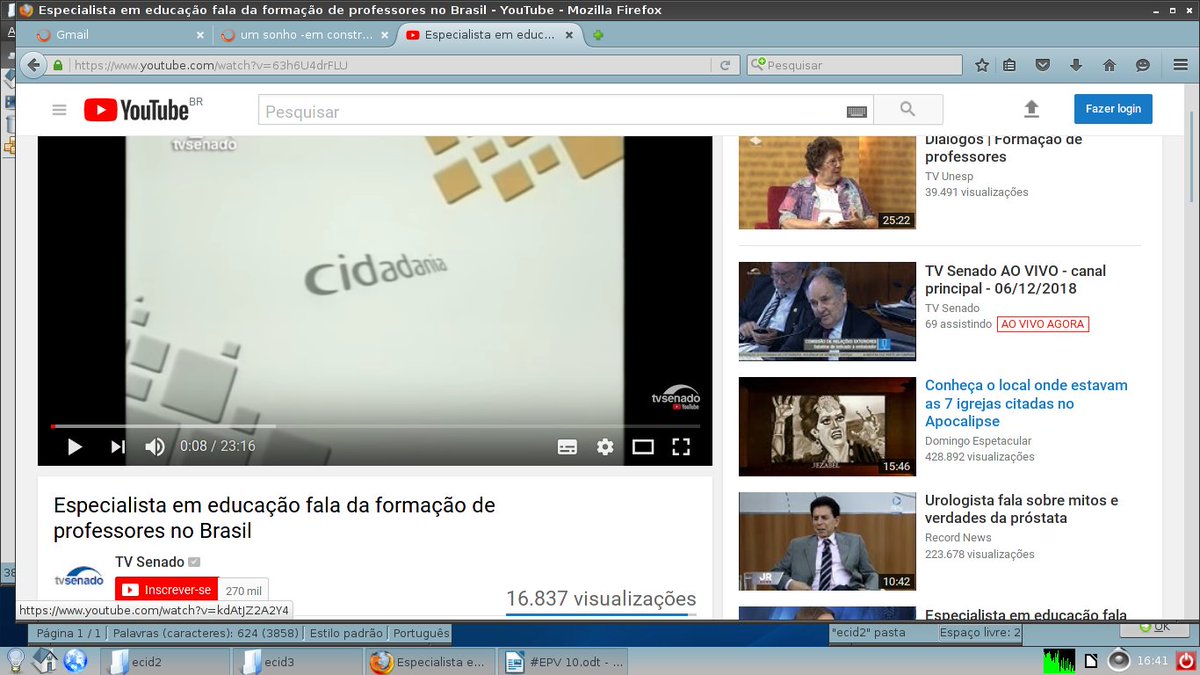Click the video player frame showing 'cidadania'

375,280
